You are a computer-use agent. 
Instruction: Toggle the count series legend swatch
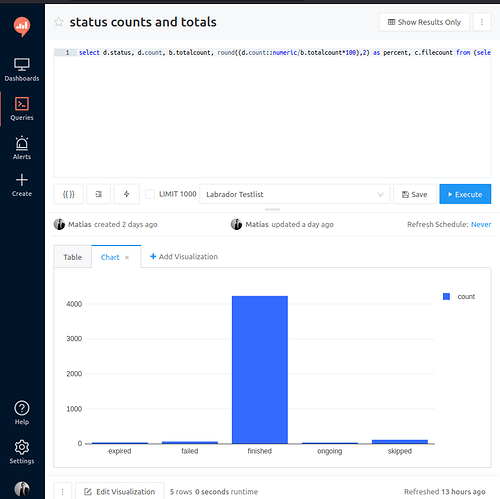pyautogui.click(x=446, y=296)
